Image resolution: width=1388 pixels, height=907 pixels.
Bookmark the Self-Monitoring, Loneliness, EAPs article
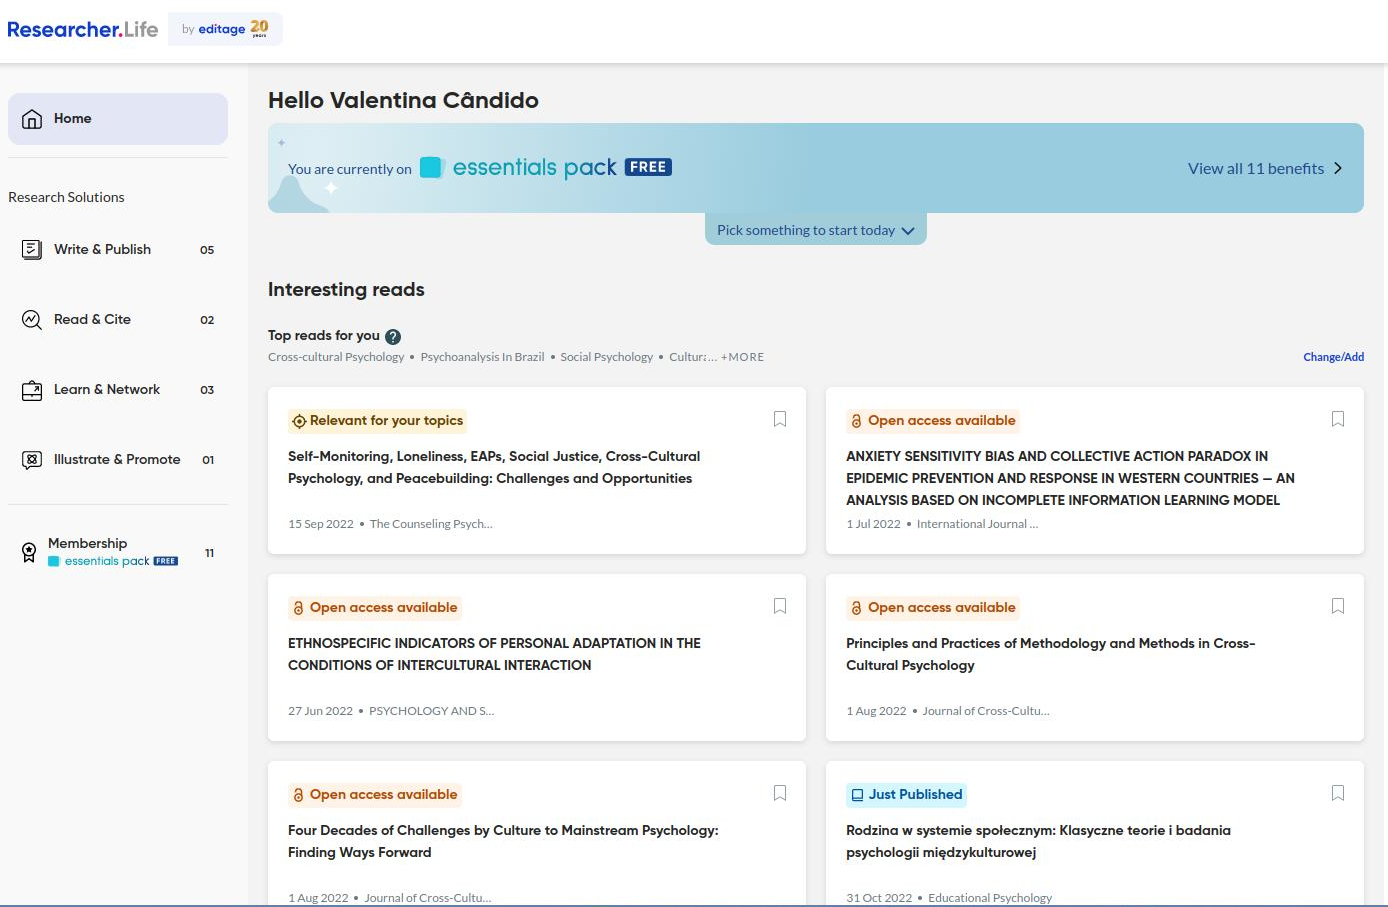point(780,419)
